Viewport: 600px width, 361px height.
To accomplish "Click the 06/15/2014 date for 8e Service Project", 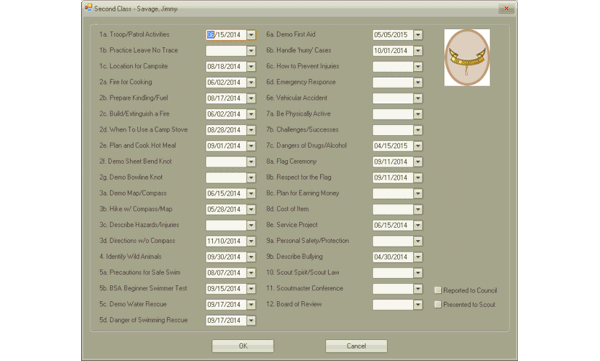I will pos(393,225).
